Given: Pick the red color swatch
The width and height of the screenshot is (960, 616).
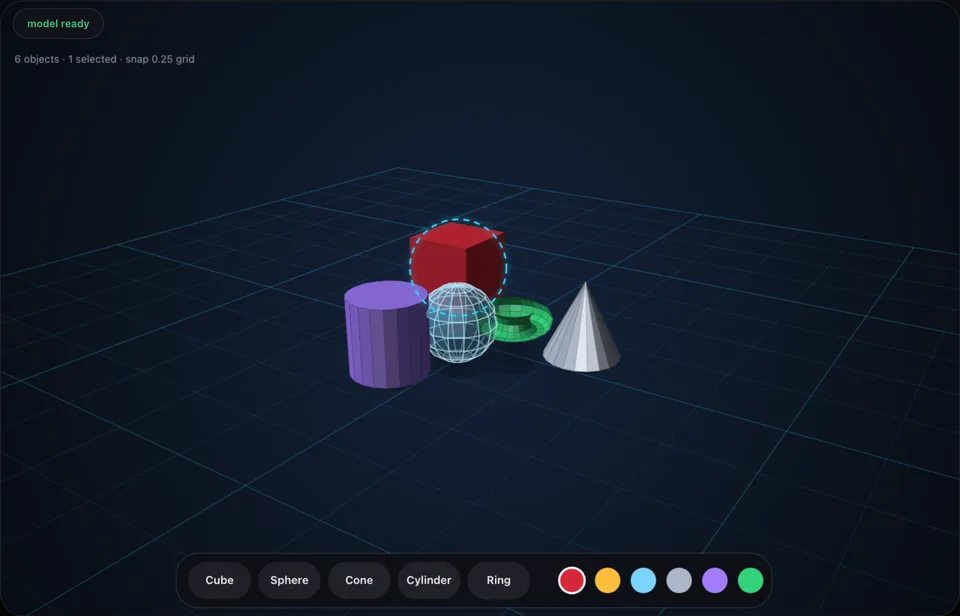Looking at the screenshot, I should [572, 580].
